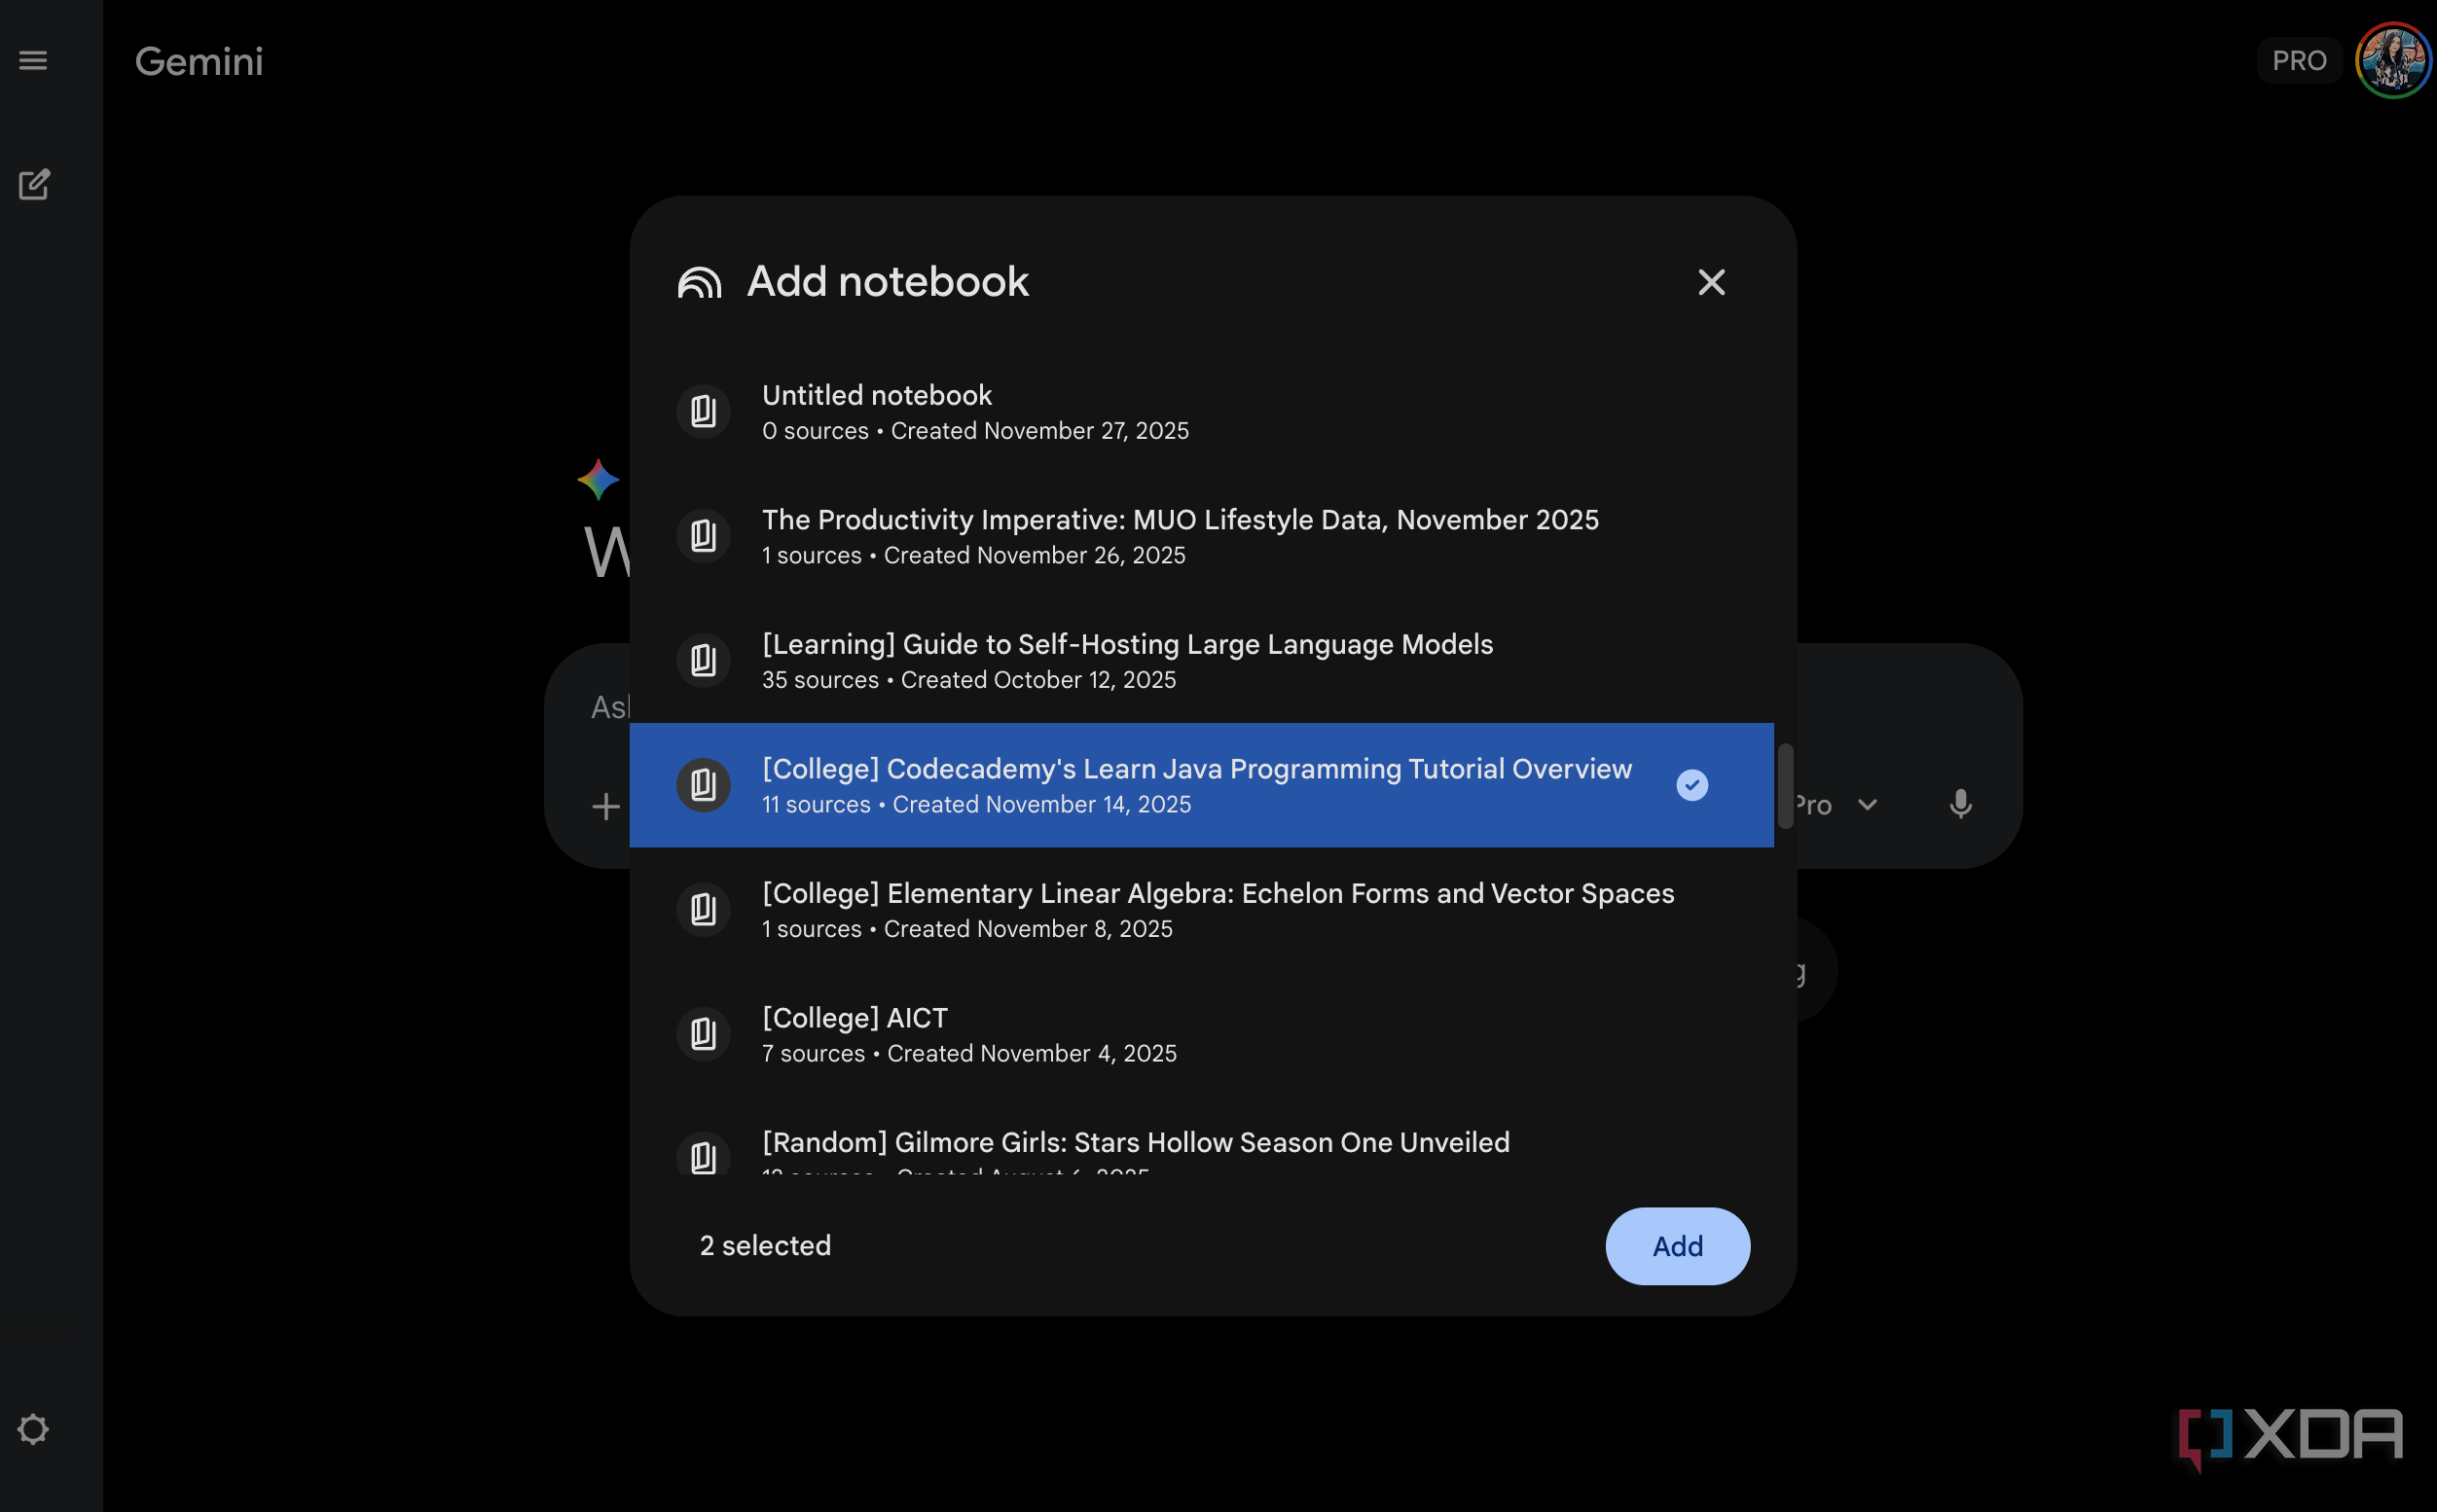This screenshot has width=2437, height=1512.
Task: Select The Productivity Imperative MUO notebook
Action: [x=1201, y=536]
